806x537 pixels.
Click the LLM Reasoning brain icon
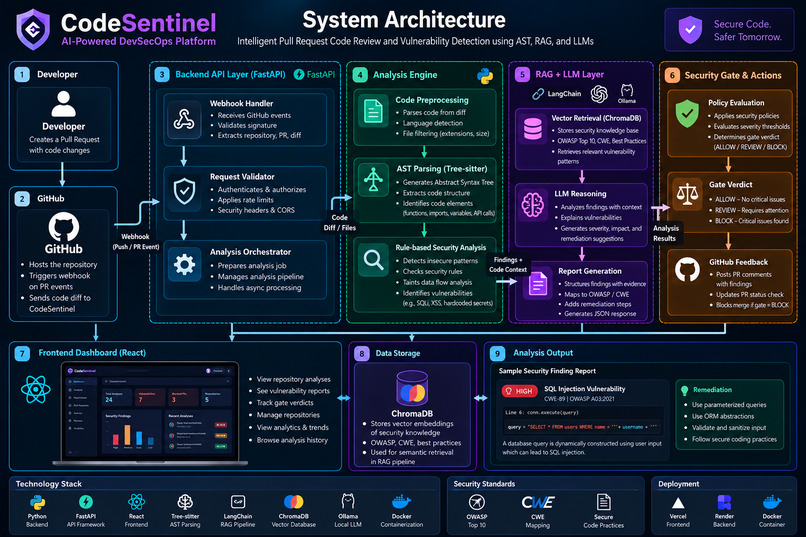(x=532, y=205)
